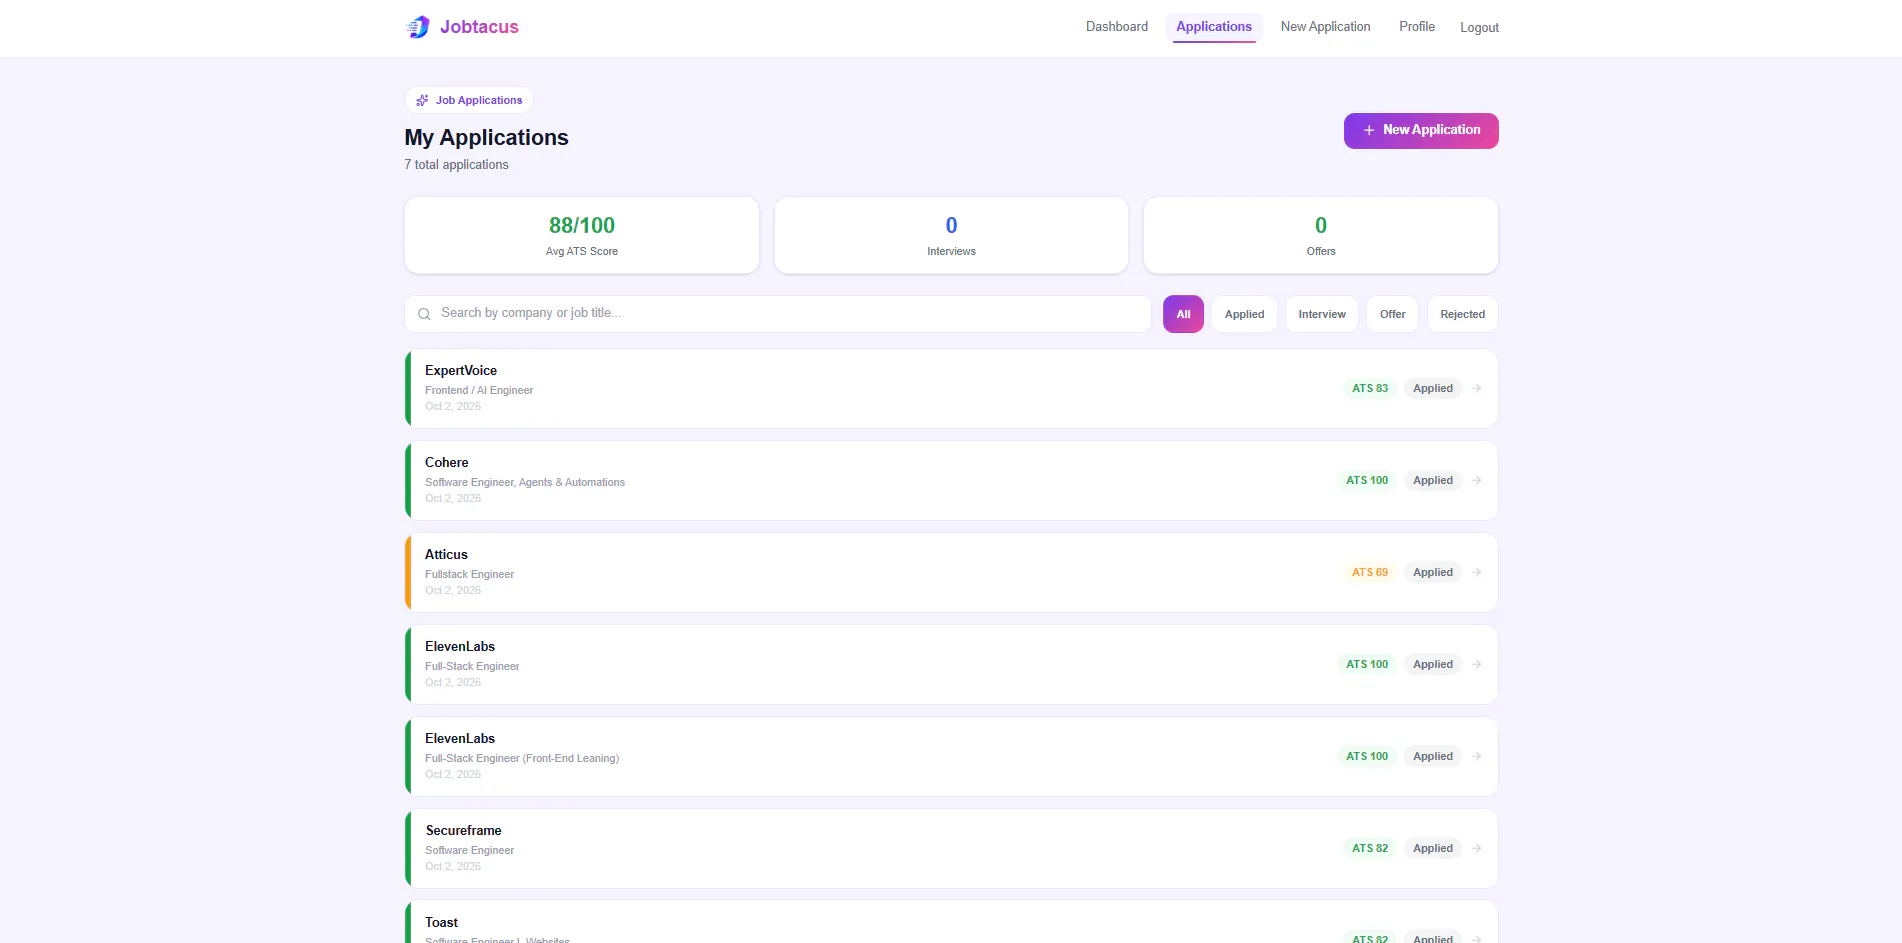Click ATS 100 badge on Cohere
This screenshot has height=943, width=1902.
(x=1366, y=480)
